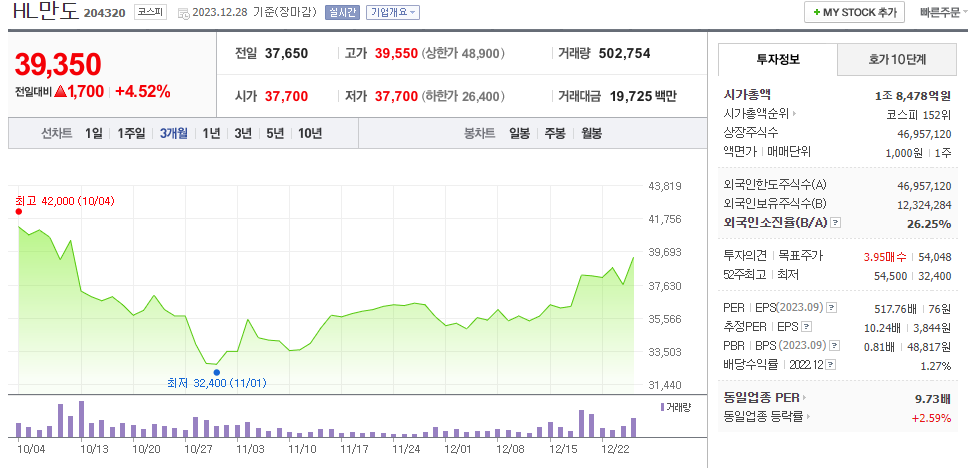Viewport: 976px width, 468px height.
Task: Show the 월봉 monthly candle chart
Action: click(591, 133)
